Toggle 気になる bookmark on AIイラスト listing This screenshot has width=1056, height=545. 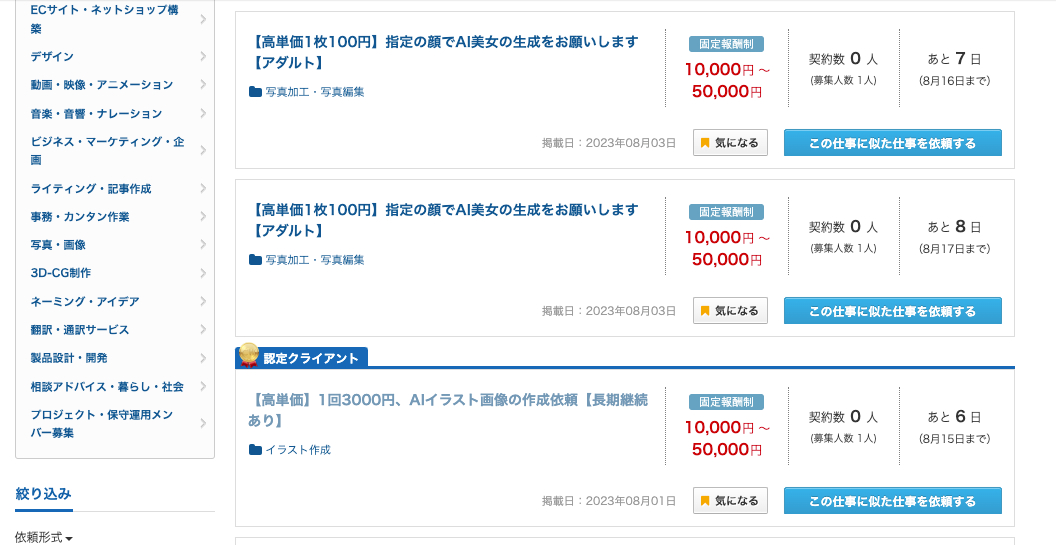(730, 501)
